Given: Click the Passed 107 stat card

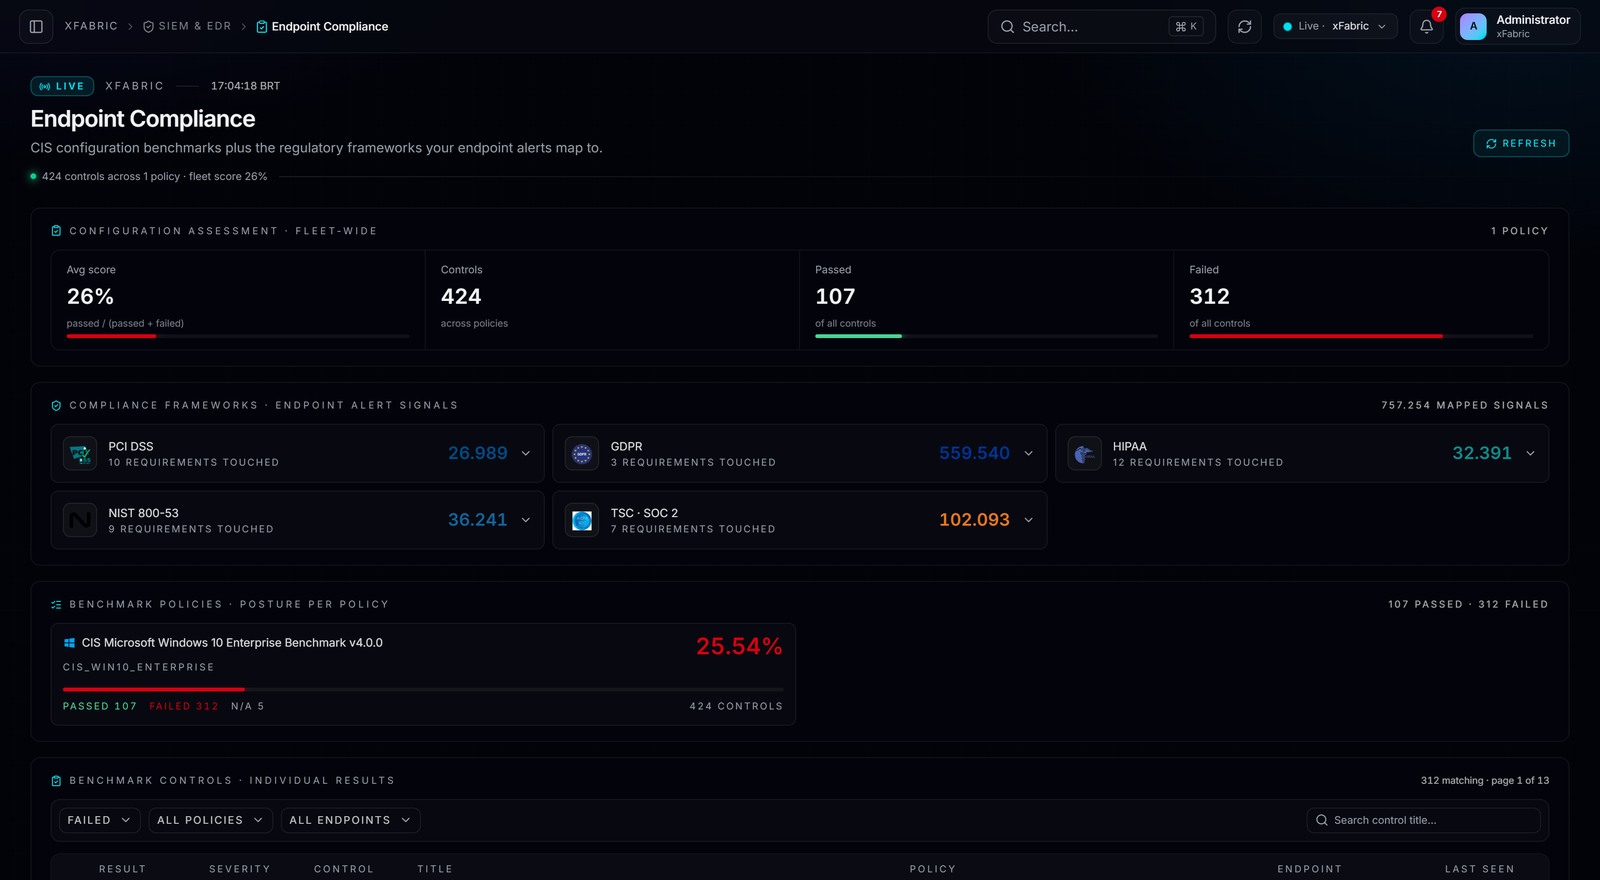Looking at the screenshot, I should click(x=986, y=300).
